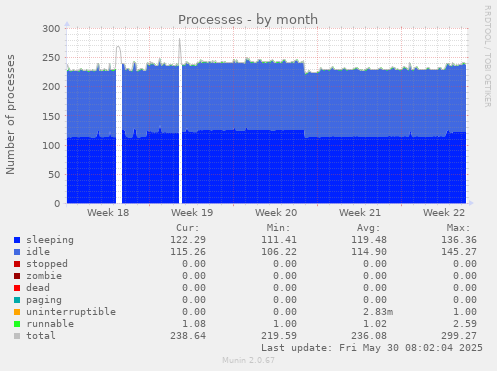The width and height of the screenshot is (497, 371).
Task: Click the 'stopped' legend label
Action: point(47,264)
